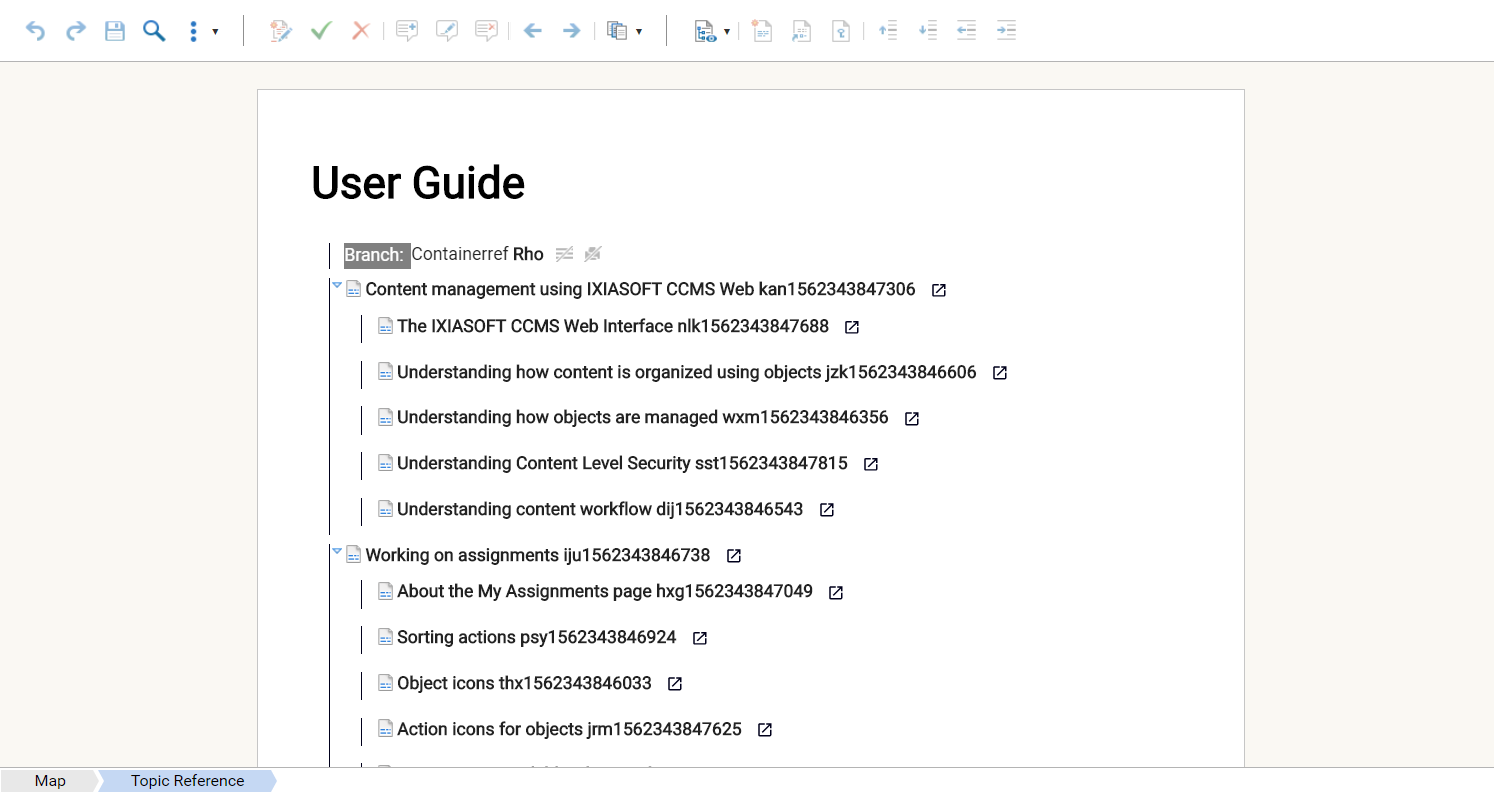Open link for About the My Assignments page
Image resolution: width=1494 pixels, height=793 pixels.
[x=836, y=593]
